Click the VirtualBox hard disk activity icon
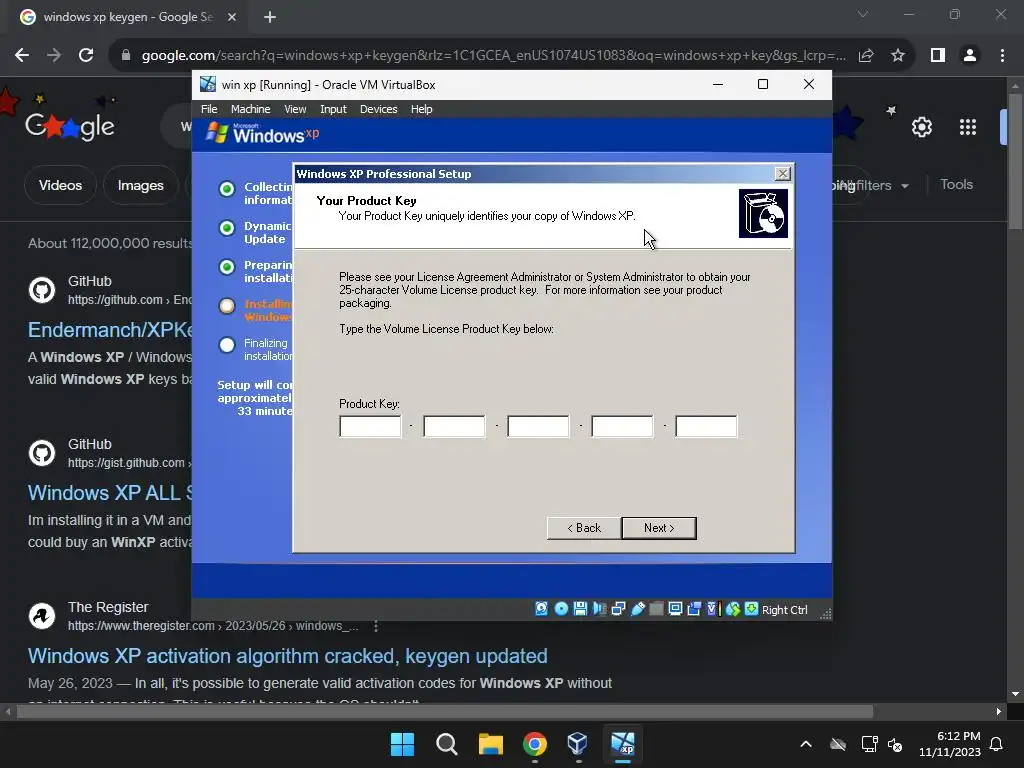Image resolution: width=1024 pixels, height=768 pixels. pos(541,609)
